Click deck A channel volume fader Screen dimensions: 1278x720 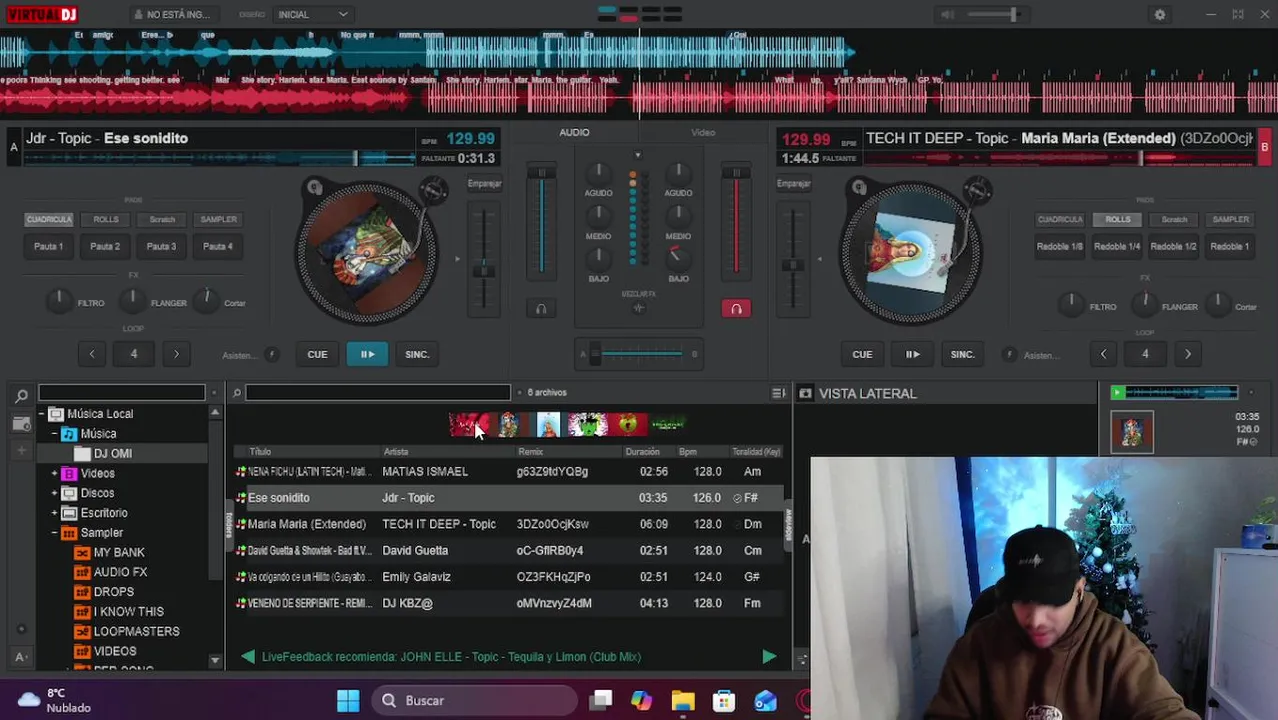pyautogui.click(x=542, y=220)
